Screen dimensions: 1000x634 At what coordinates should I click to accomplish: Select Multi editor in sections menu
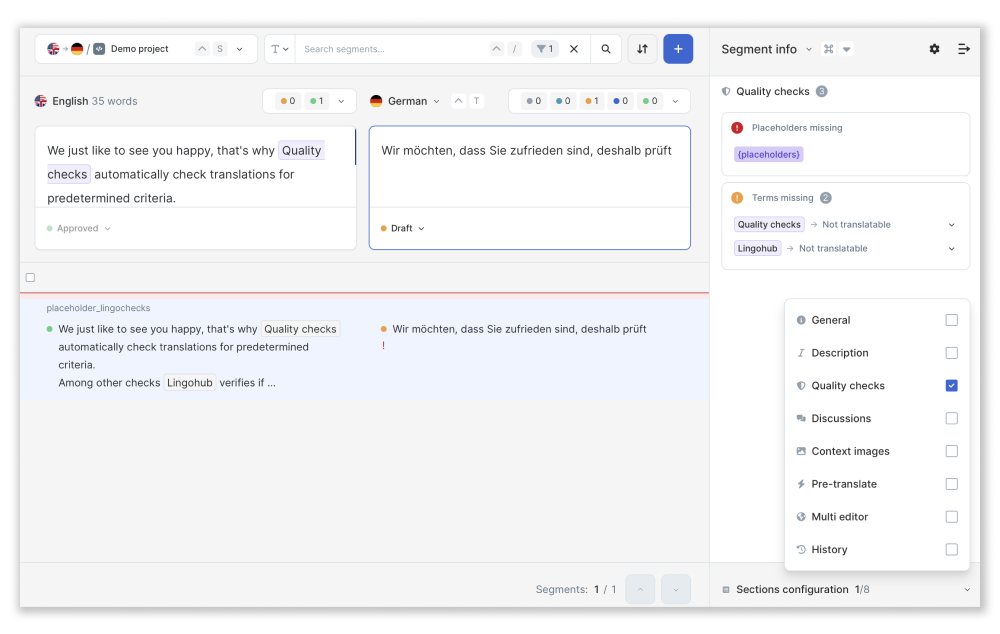coord(839,517)
